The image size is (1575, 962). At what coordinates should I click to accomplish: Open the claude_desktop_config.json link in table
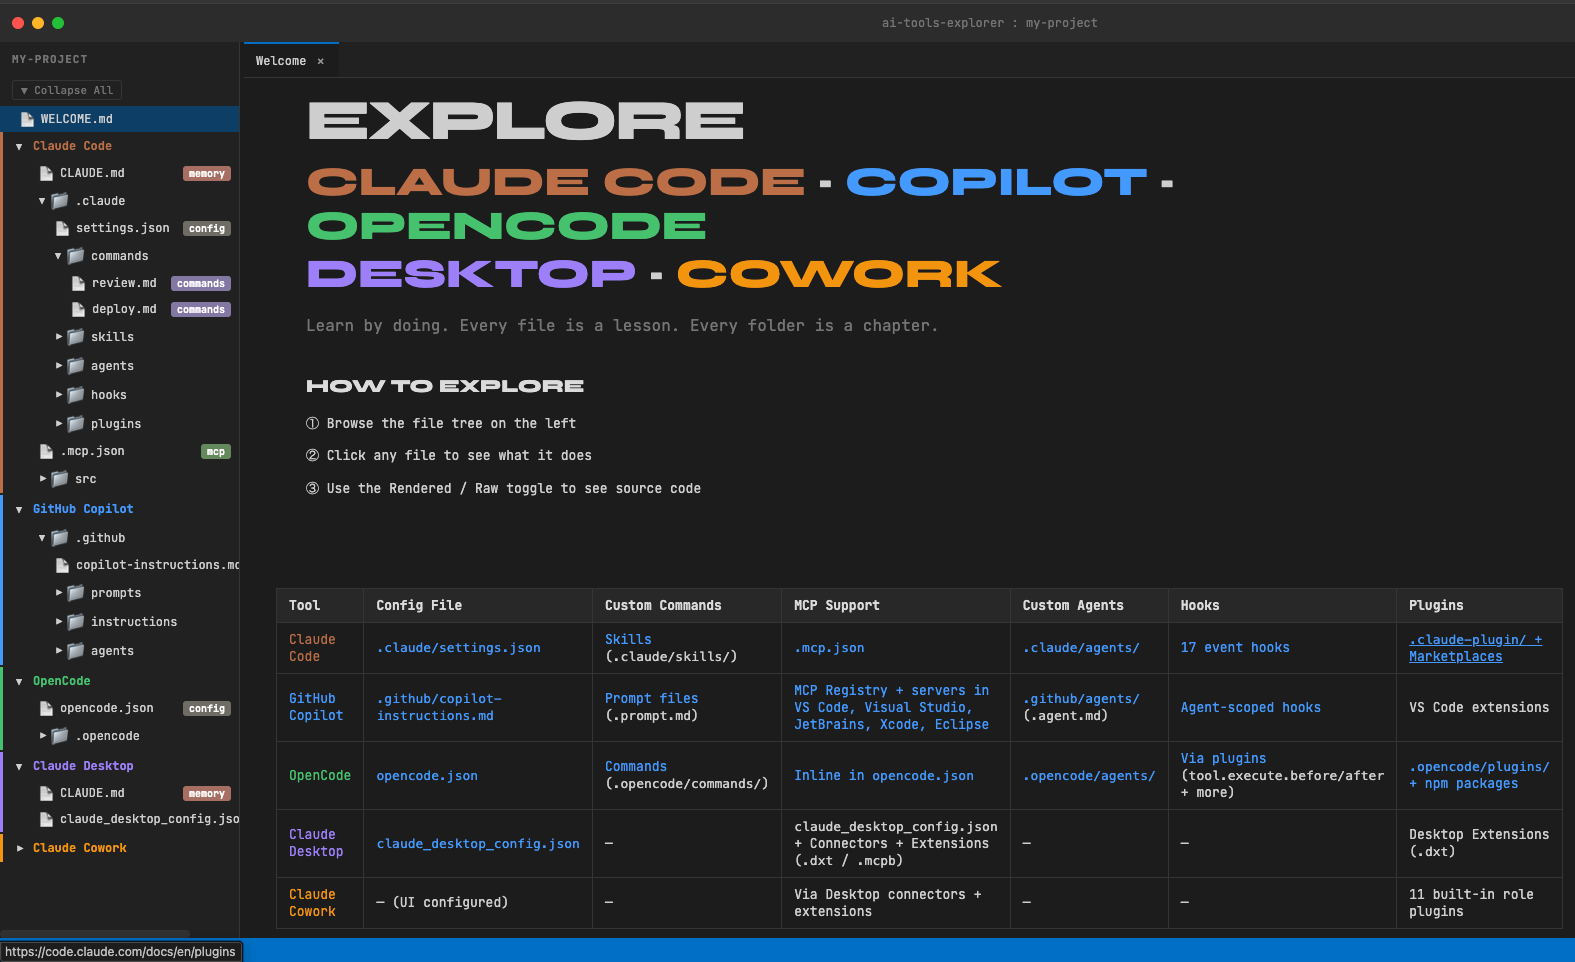point(478,844)
